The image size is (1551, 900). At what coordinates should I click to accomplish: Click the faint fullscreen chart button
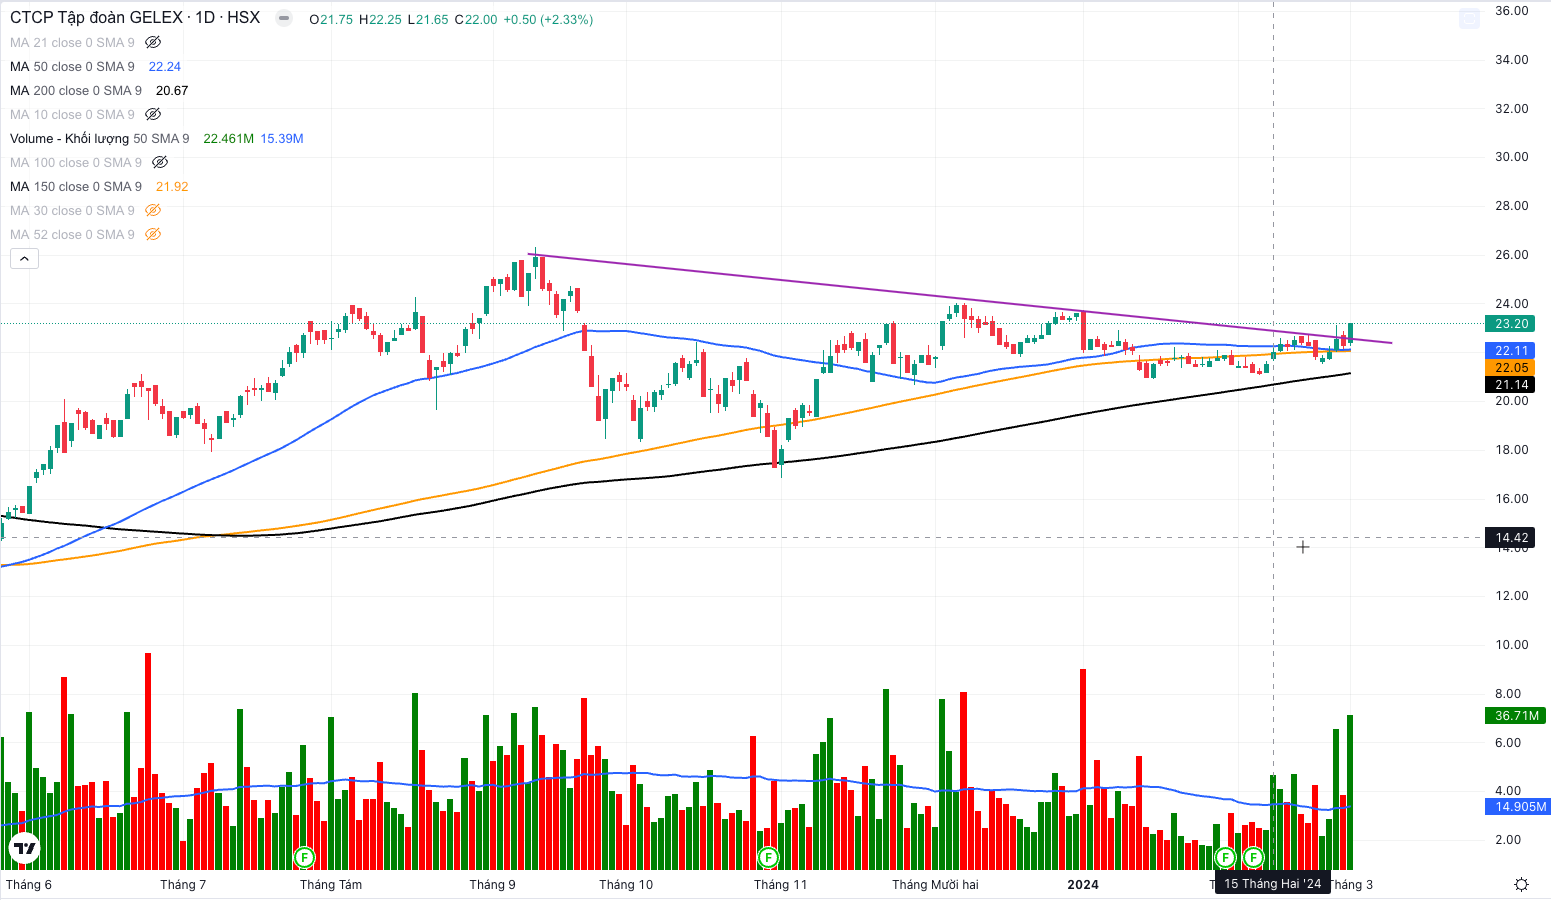[x=1469, y=18]
